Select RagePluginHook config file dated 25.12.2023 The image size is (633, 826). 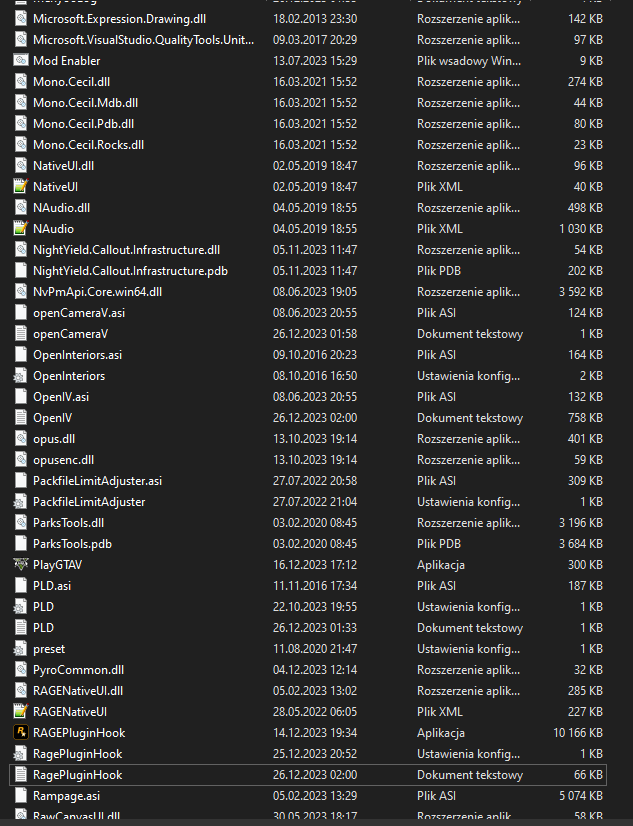(x=77, y=754)
